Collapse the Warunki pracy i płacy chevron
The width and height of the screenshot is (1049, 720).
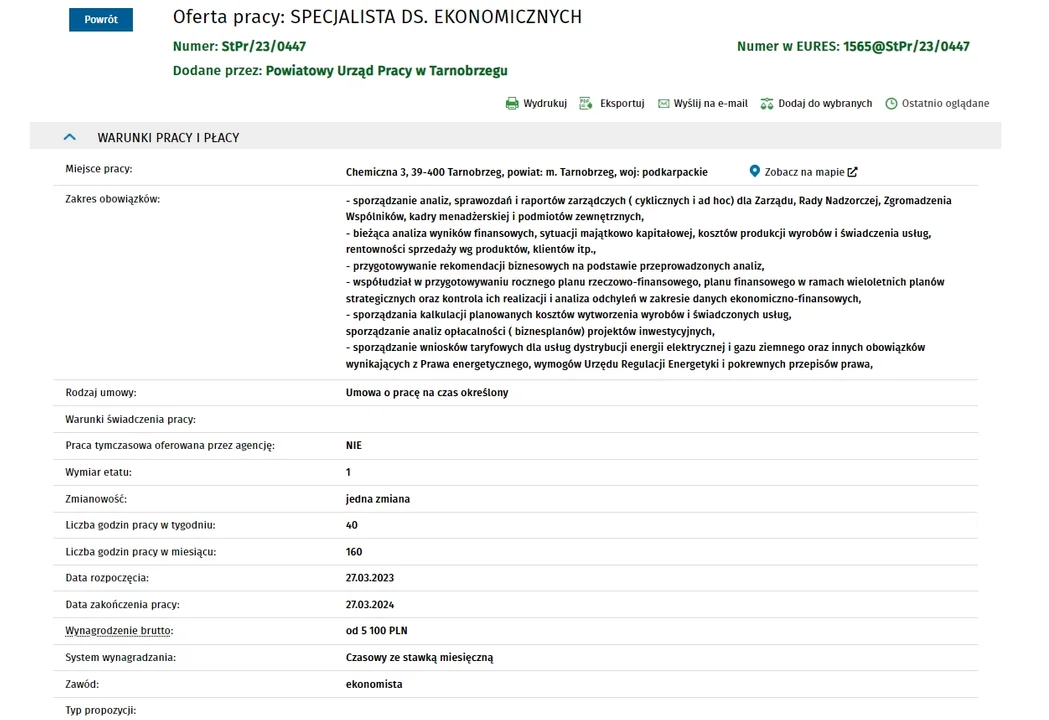coord(70,137)
